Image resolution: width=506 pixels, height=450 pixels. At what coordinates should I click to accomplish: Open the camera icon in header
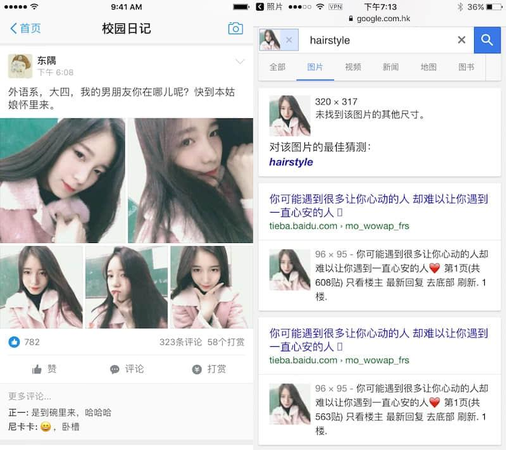point(235,29)
